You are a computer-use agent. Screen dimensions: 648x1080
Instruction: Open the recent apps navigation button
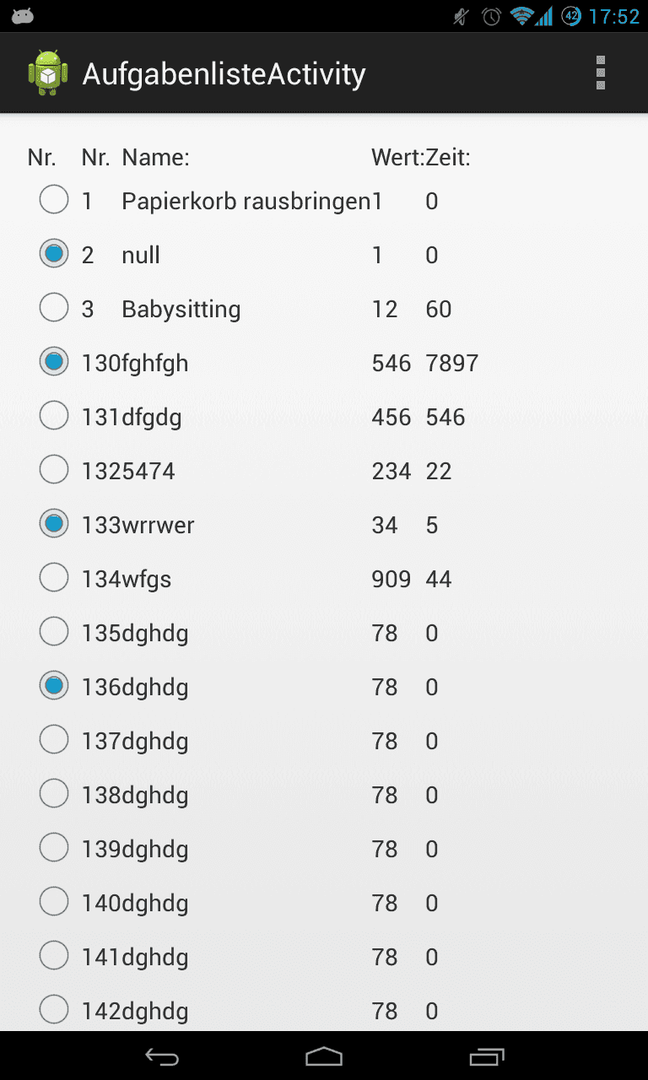click(486, 1056)
